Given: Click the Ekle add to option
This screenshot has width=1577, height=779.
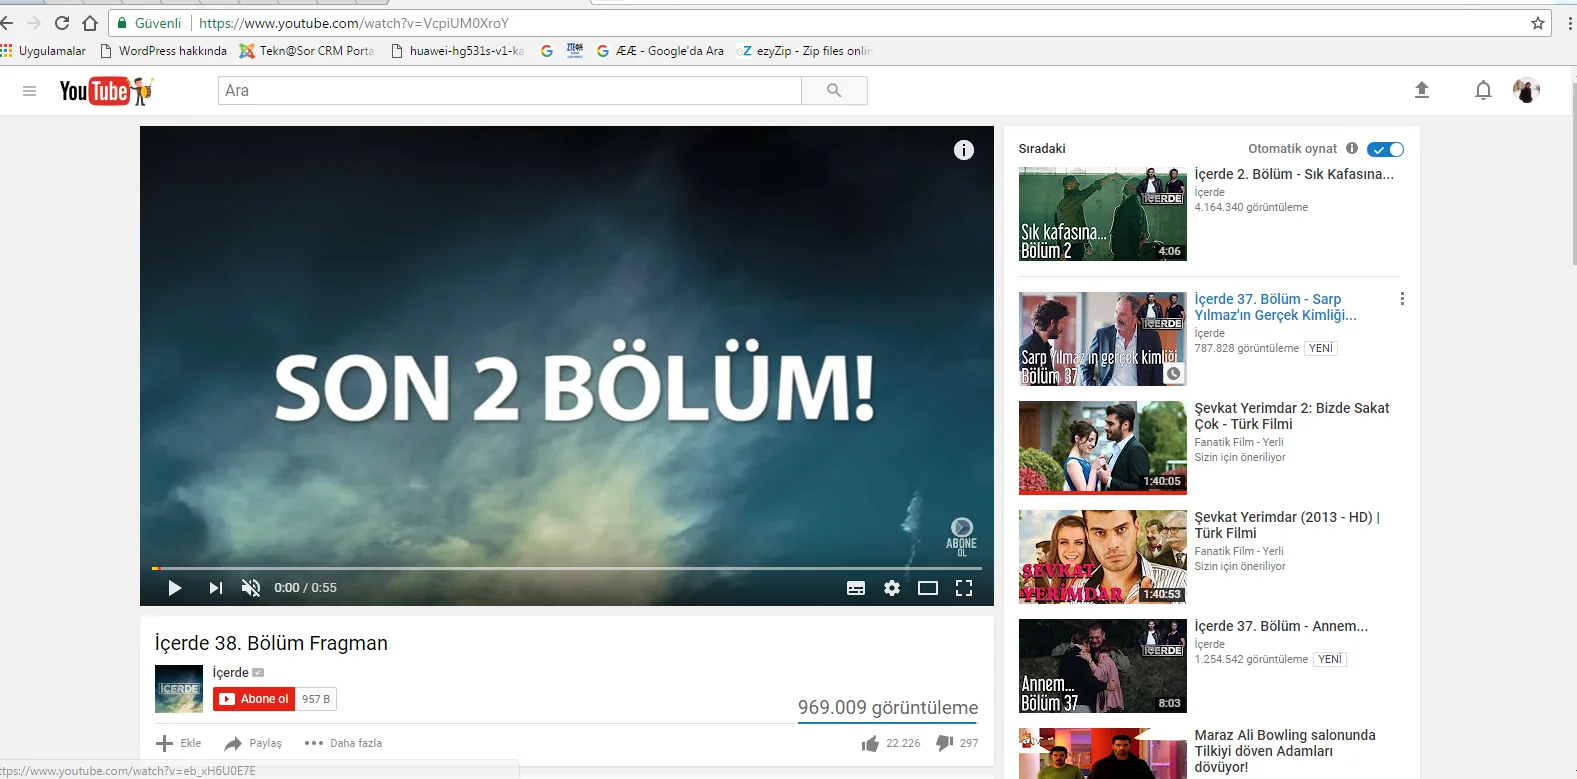Looking at the screenshot, I should coord(179,743).
